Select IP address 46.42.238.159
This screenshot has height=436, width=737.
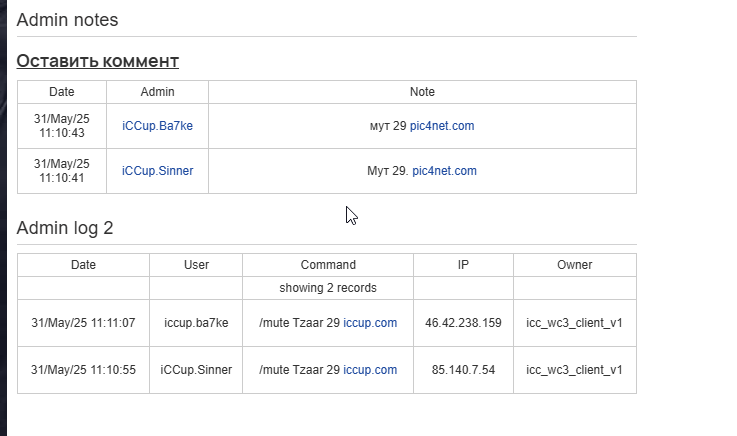(463, 323)
